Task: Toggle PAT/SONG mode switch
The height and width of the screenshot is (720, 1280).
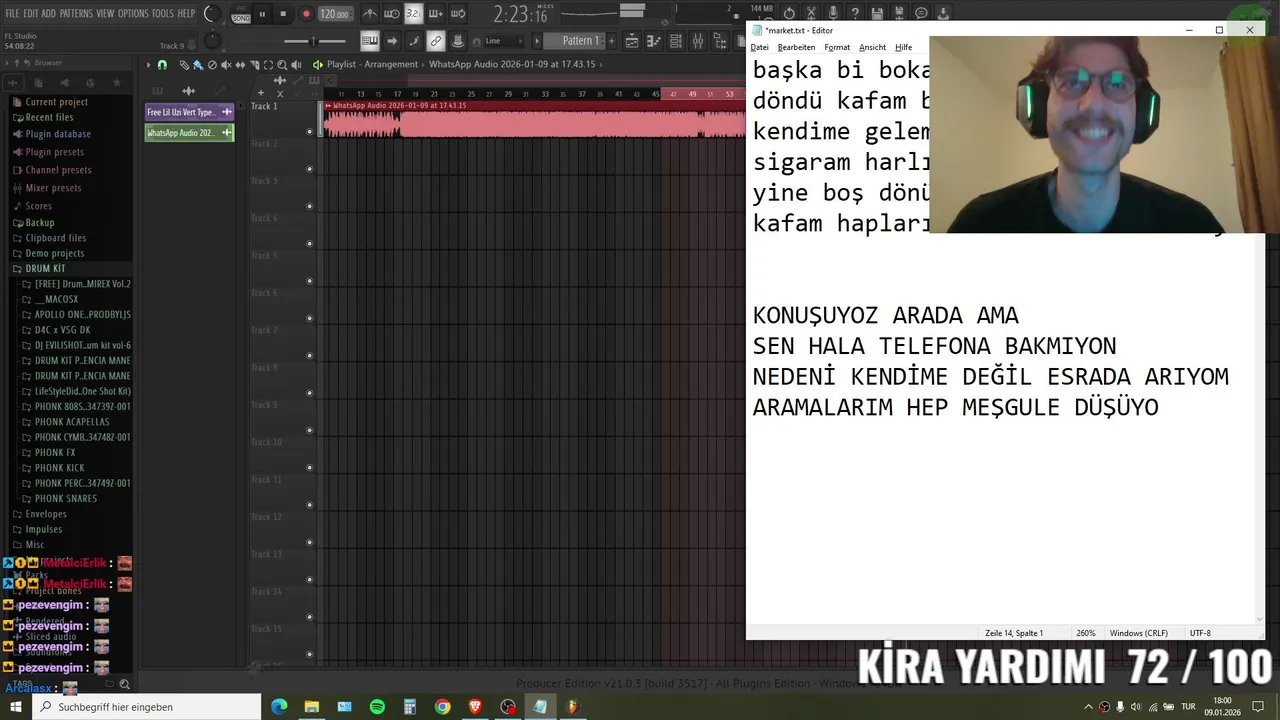Action: point(241,14)
